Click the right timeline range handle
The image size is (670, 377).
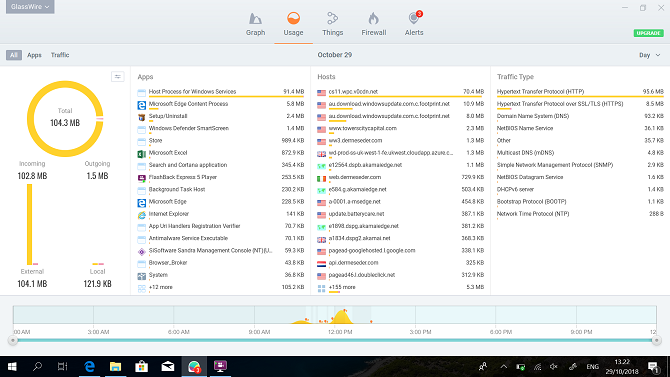coord(656,340)
